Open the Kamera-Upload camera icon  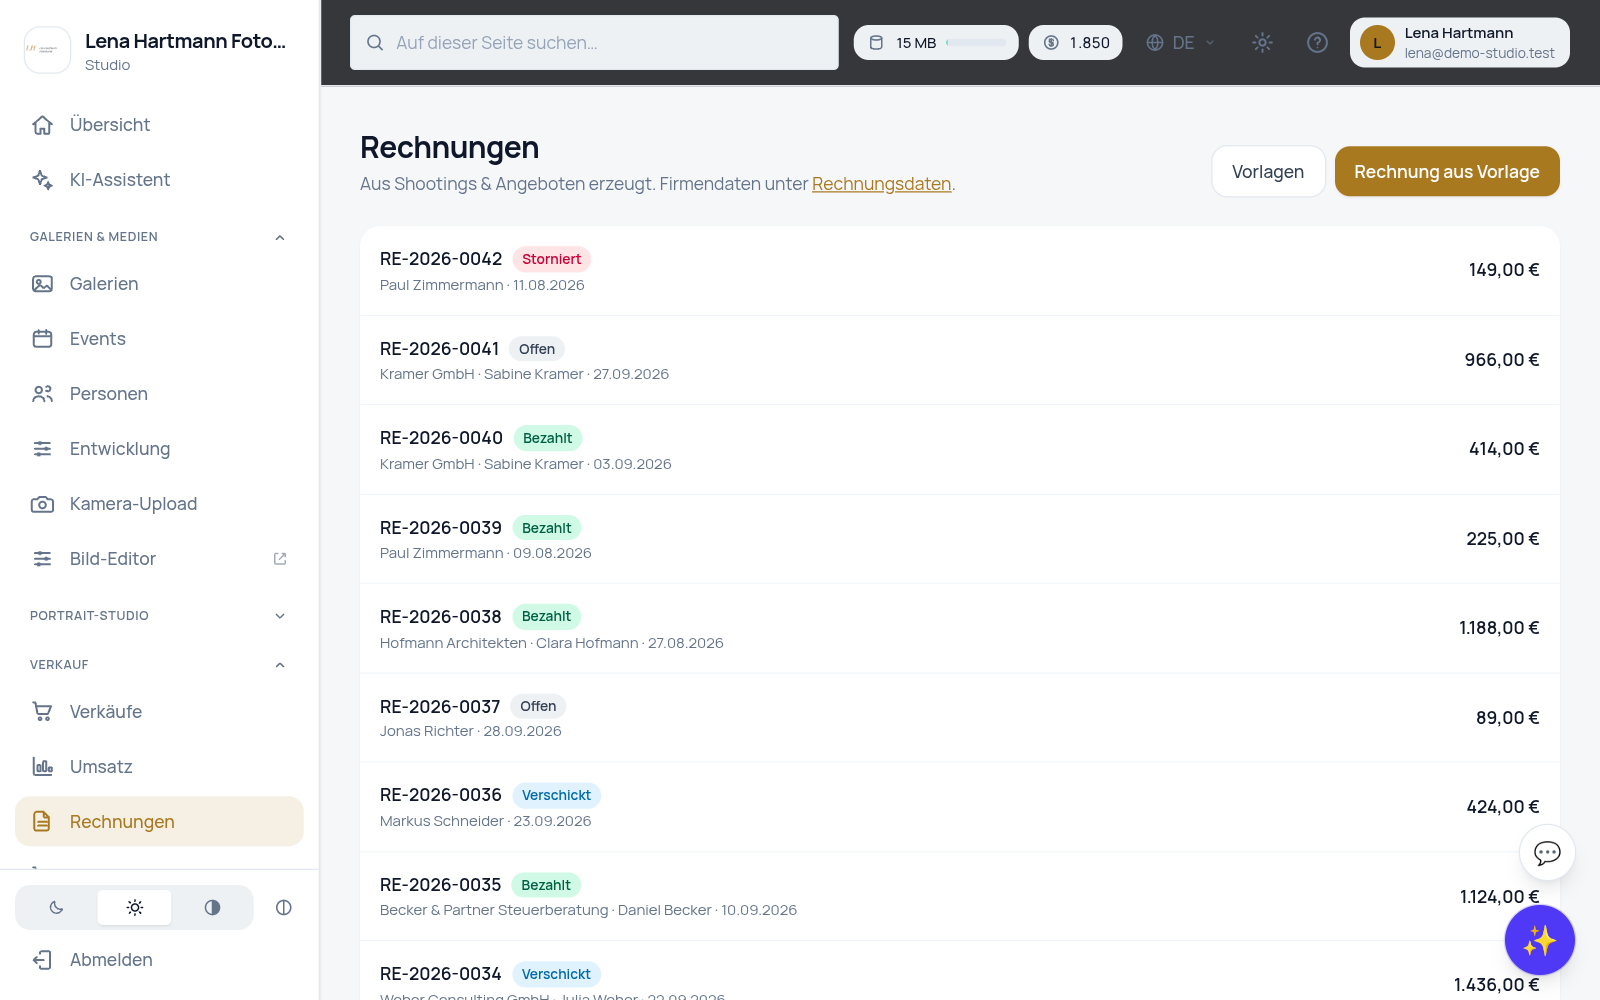[x=42, y=504]
